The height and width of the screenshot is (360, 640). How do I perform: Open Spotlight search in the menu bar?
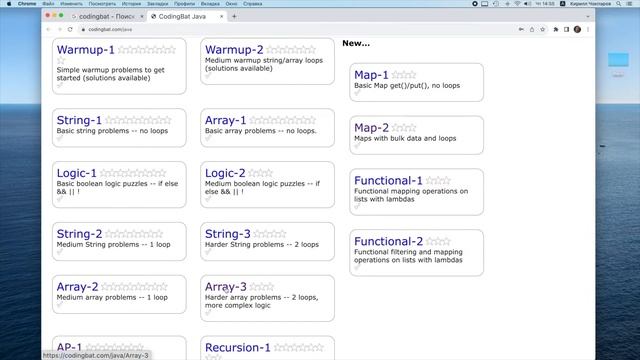(619, 4)
